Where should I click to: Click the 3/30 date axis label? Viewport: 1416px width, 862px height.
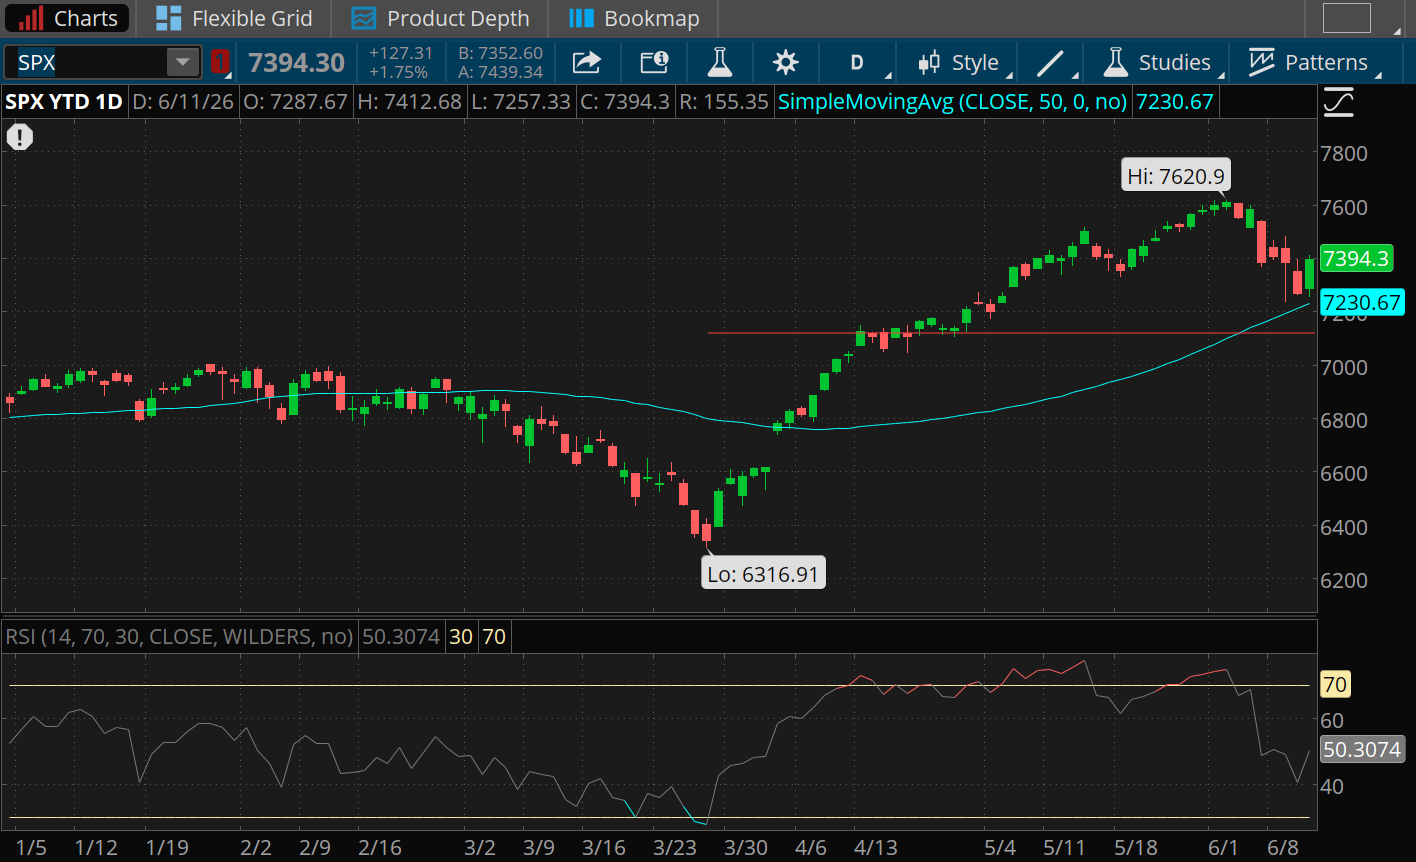746,848
